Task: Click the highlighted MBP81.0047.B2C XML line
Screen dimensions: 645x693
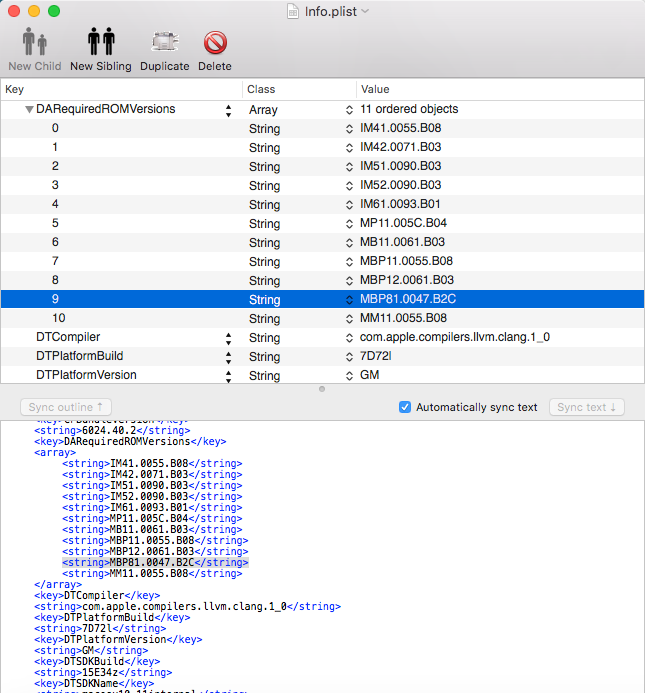Action: pos(155,563)
